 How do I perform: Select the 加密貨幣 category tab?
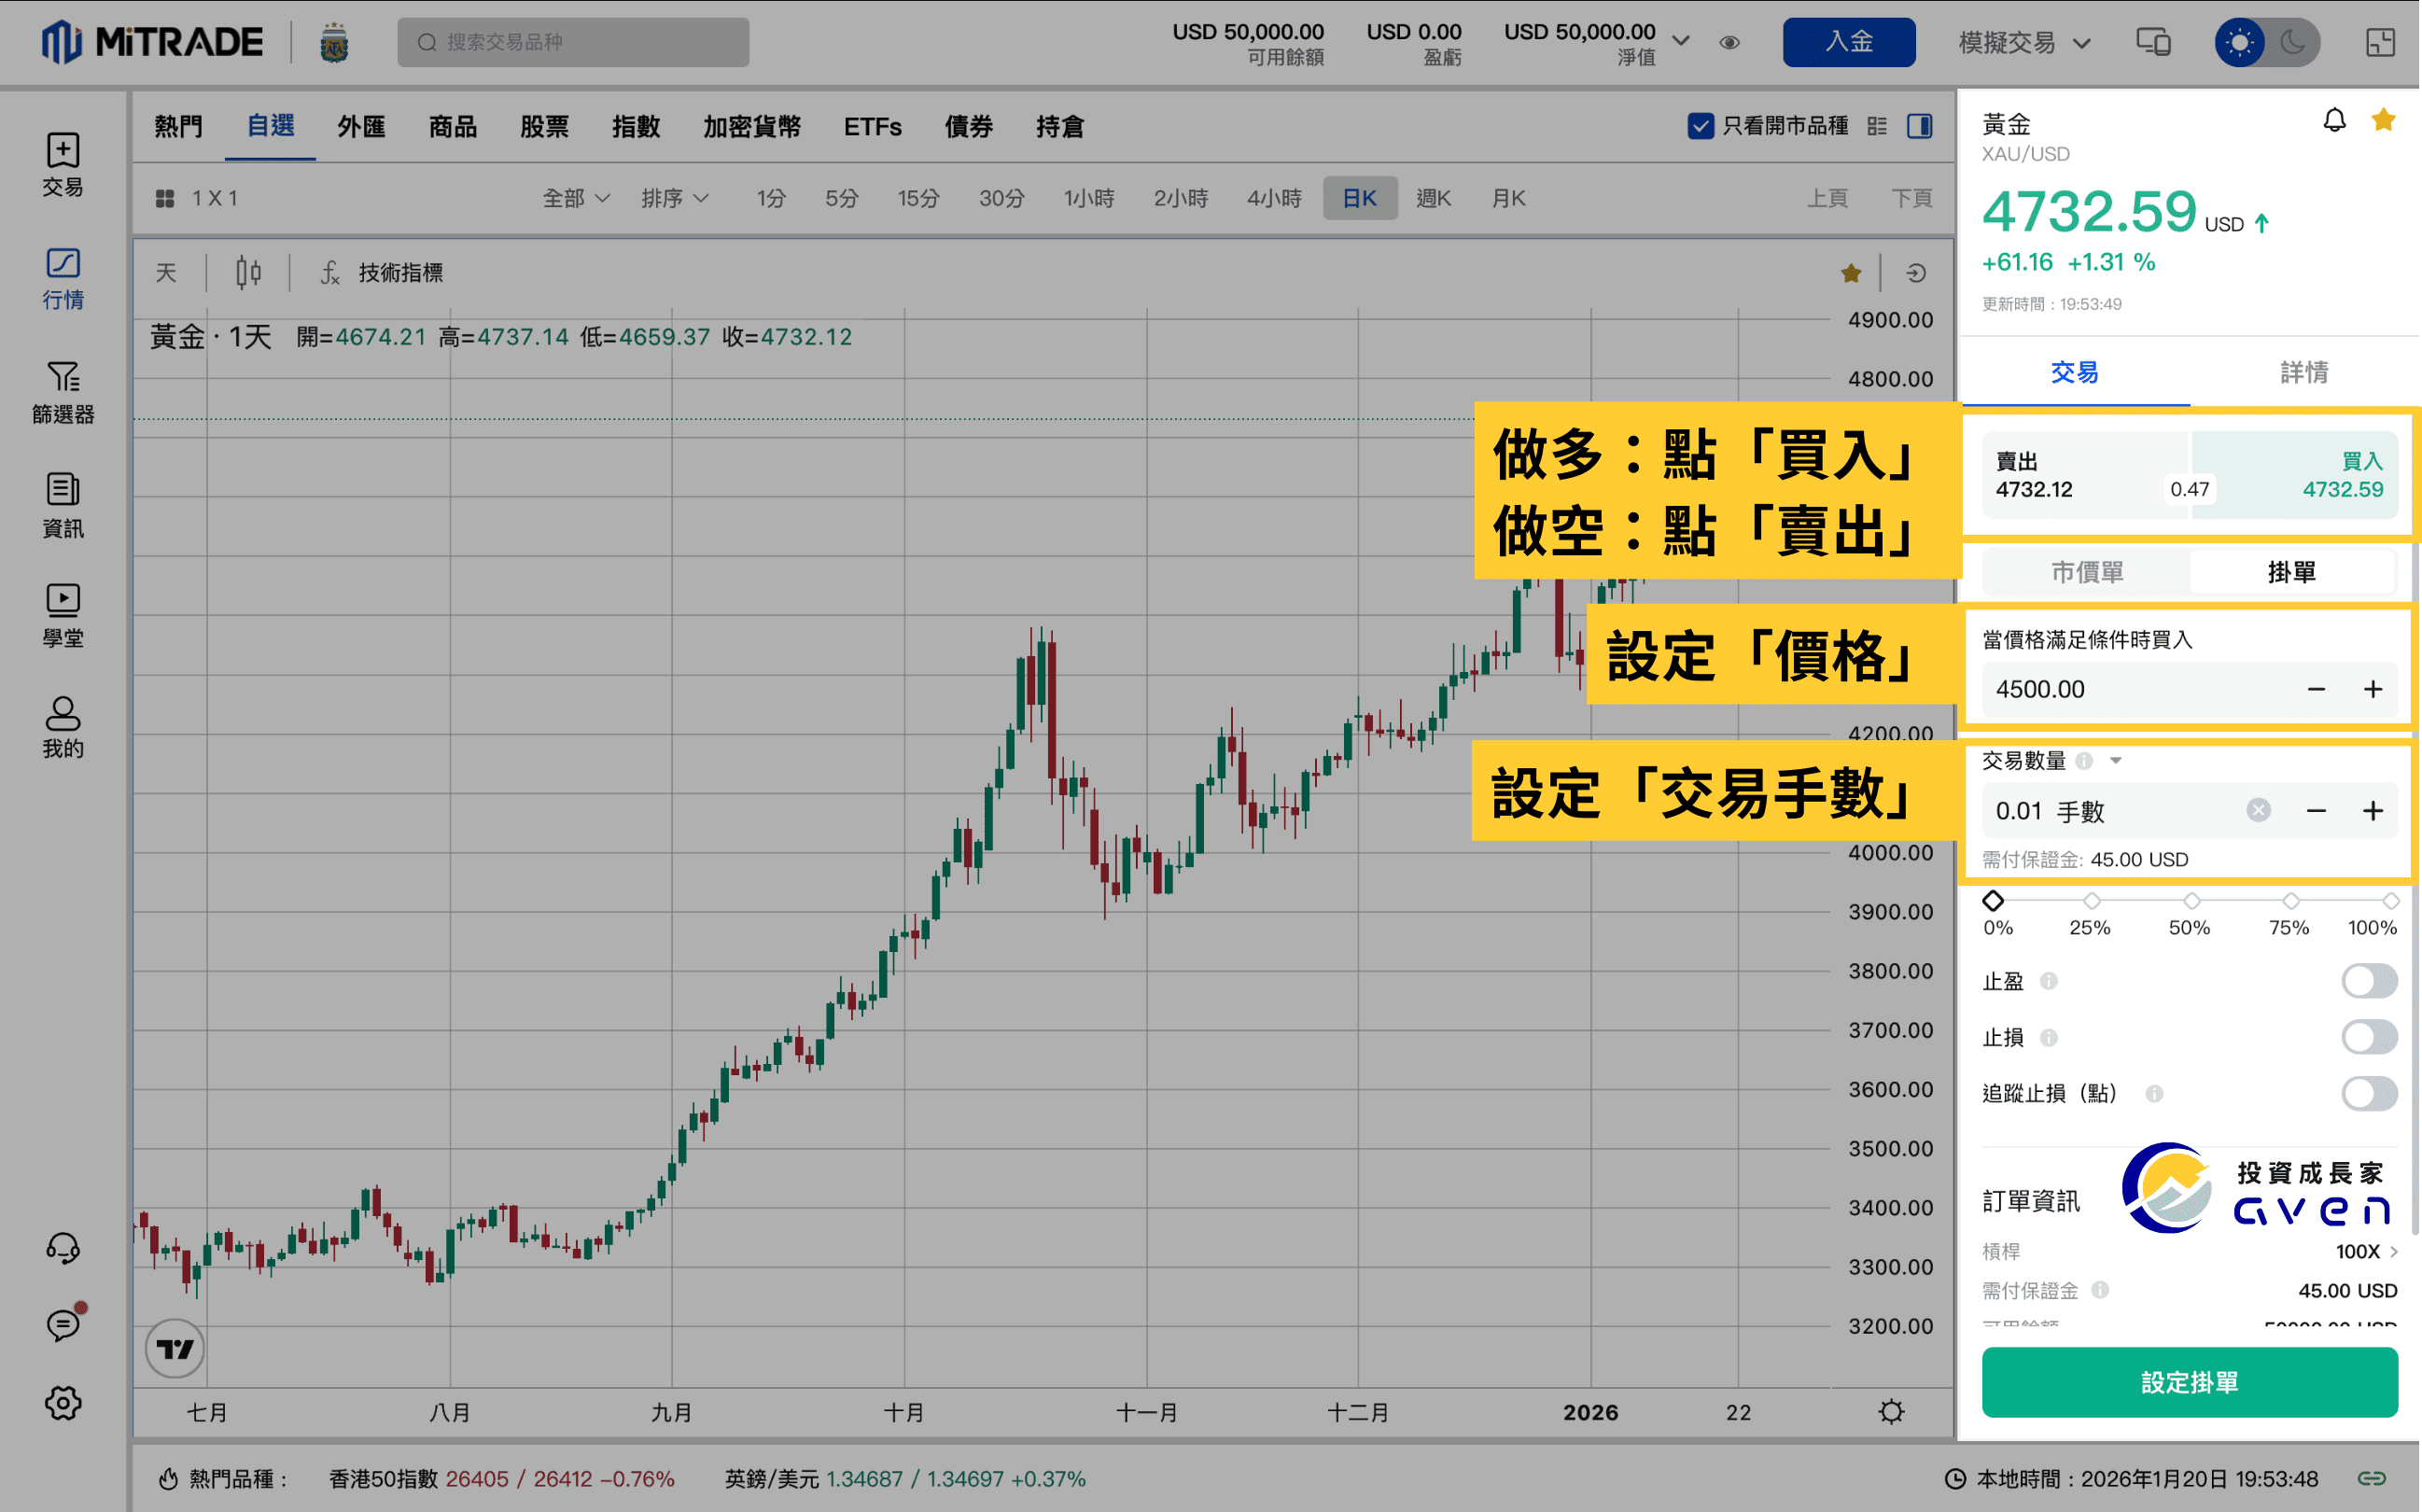(x=752, y=126)
